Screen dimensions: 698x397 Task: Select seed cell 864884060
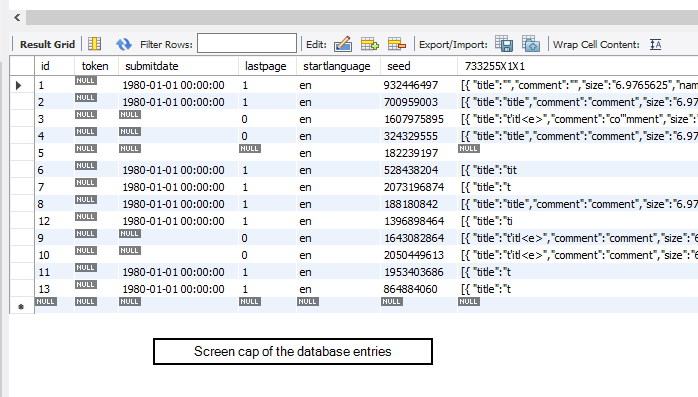(x=418, y=289)
